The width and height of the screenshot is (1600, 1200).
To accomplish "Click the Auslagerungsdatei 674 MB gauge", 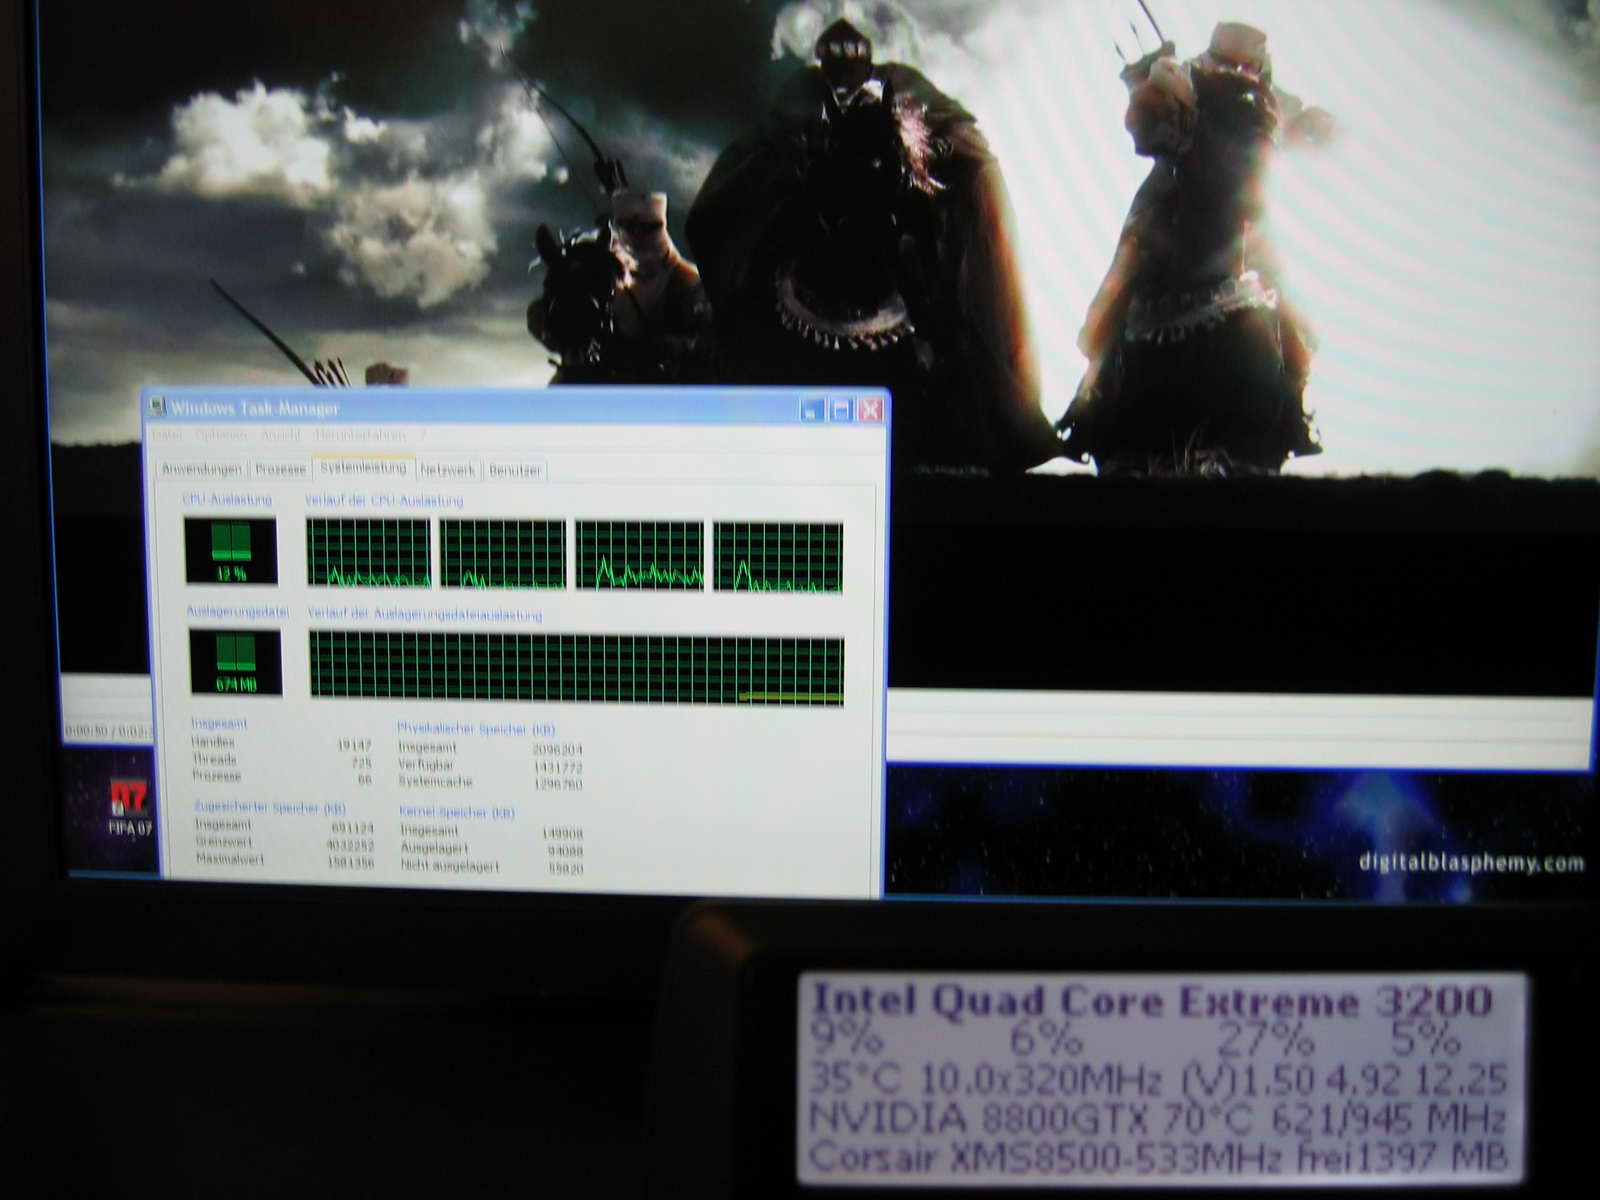I will (235, 662).
